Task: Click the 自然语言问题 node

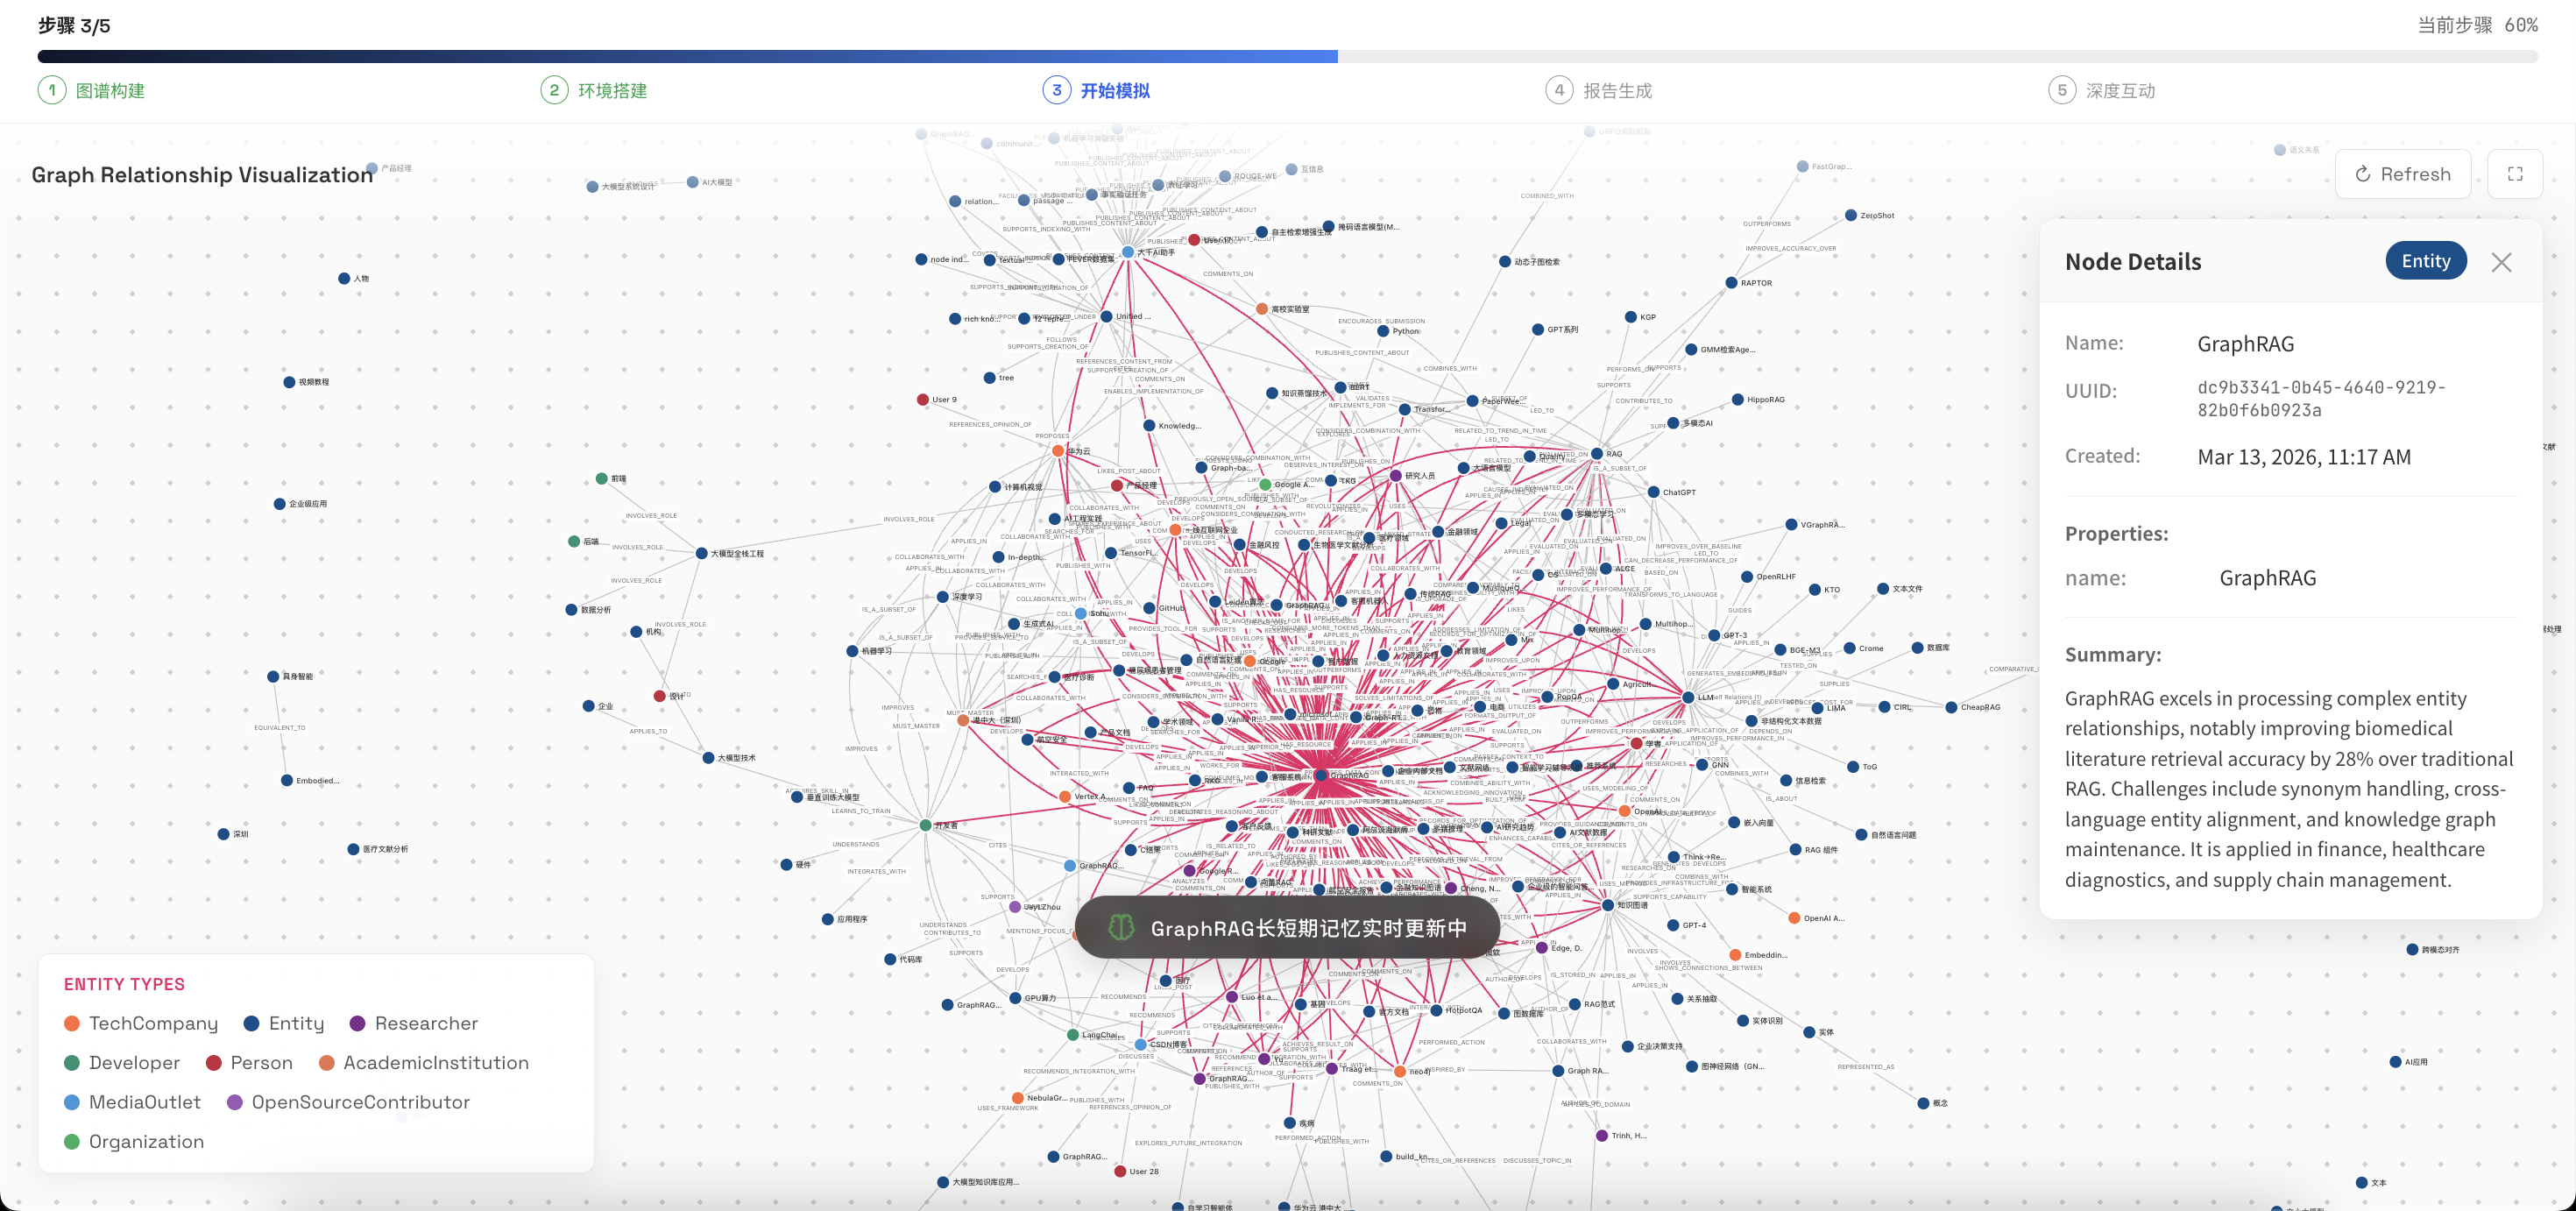Action: click(x=1861, y=835)
